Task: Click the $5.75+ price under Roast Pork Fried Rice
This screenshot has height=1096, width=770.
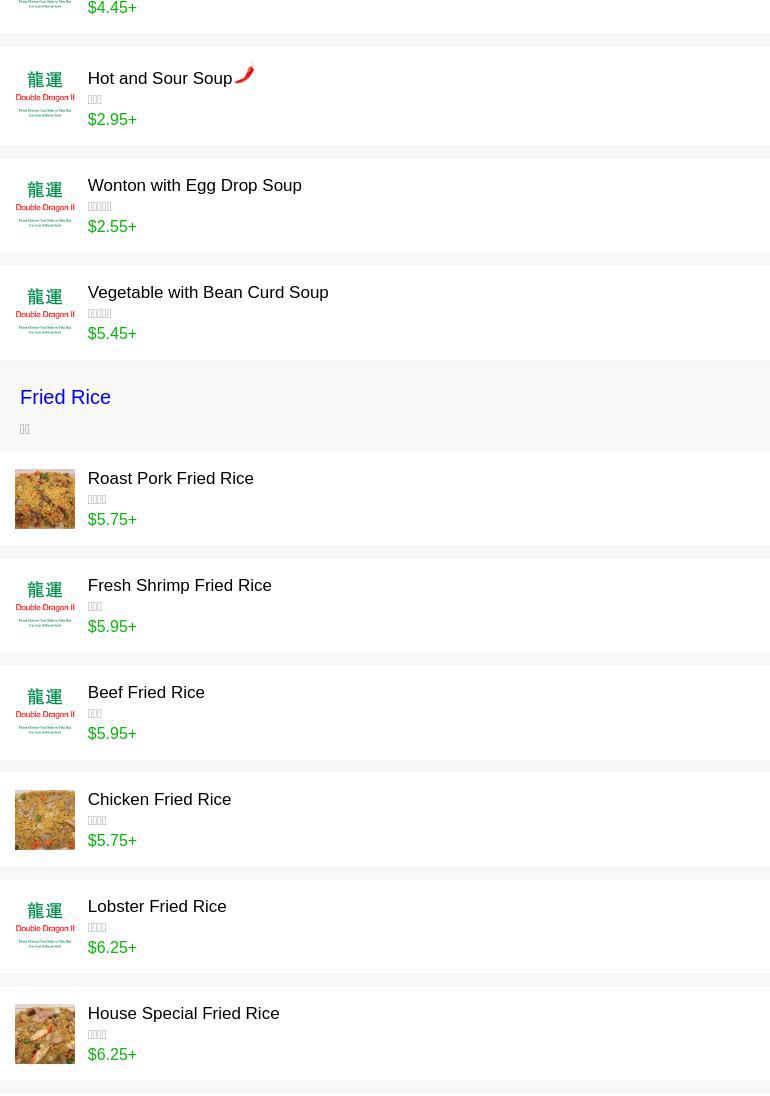Action: coord(112,520)
